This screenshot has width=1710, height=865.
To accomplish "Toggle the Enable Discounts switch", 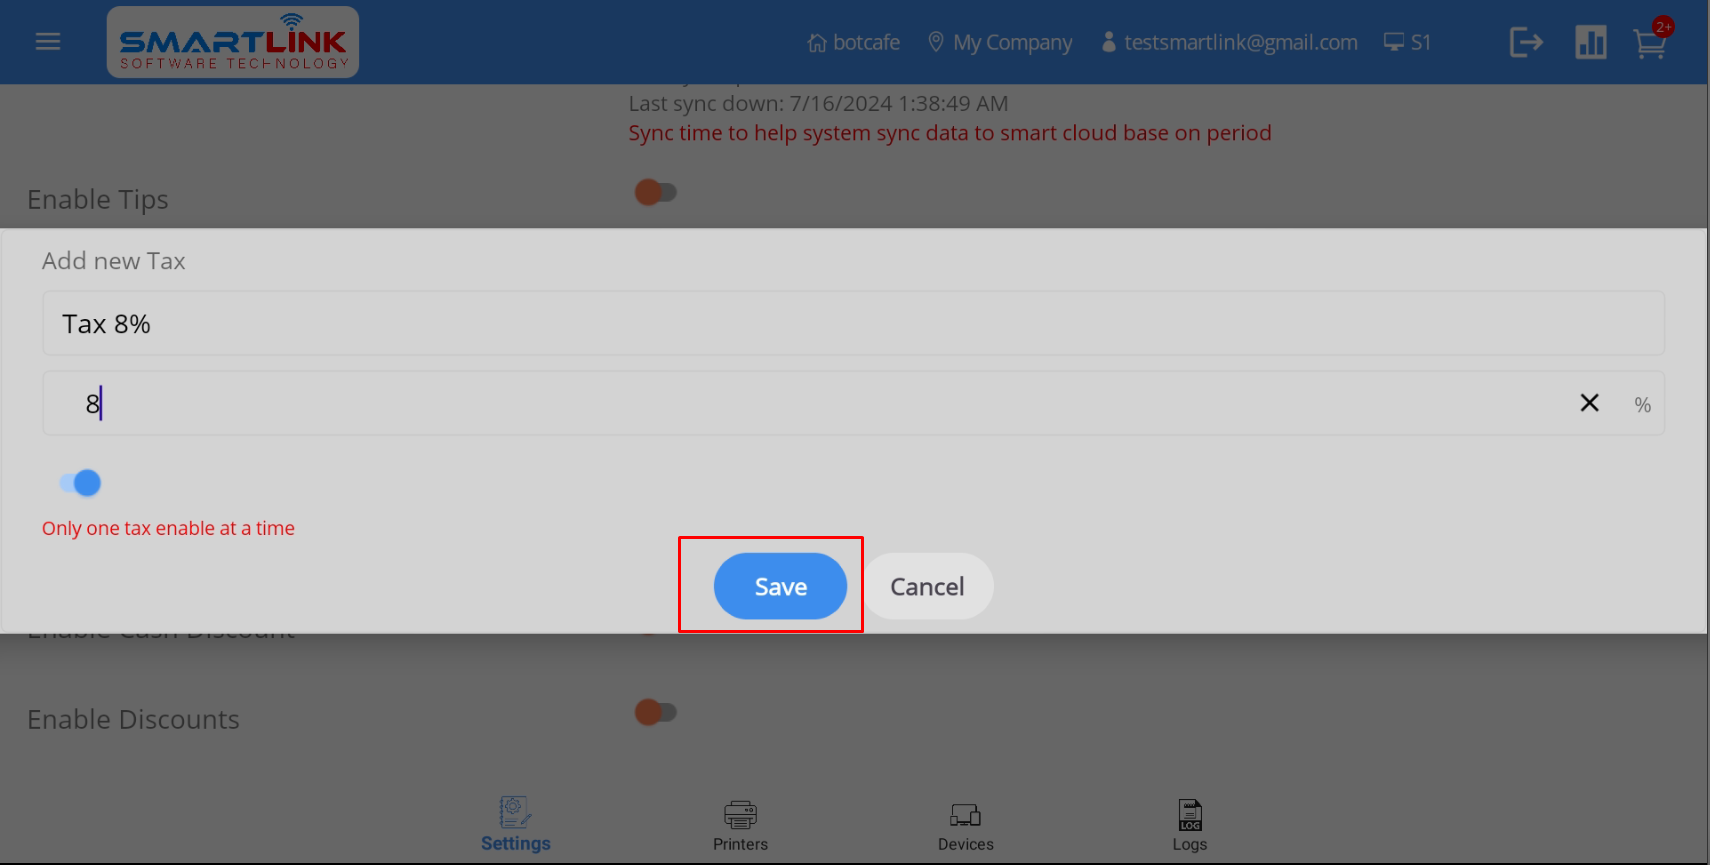I will [656, 712].
